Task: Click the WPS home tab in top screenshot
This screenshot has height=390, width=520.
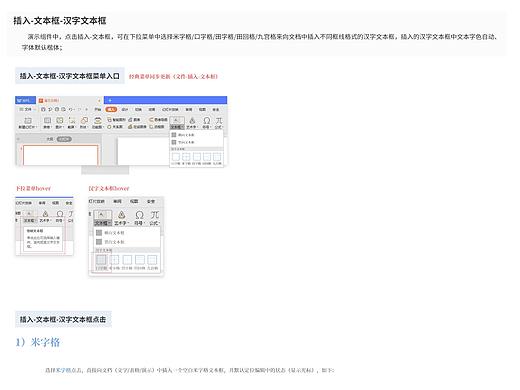Action: coord(25,100)
